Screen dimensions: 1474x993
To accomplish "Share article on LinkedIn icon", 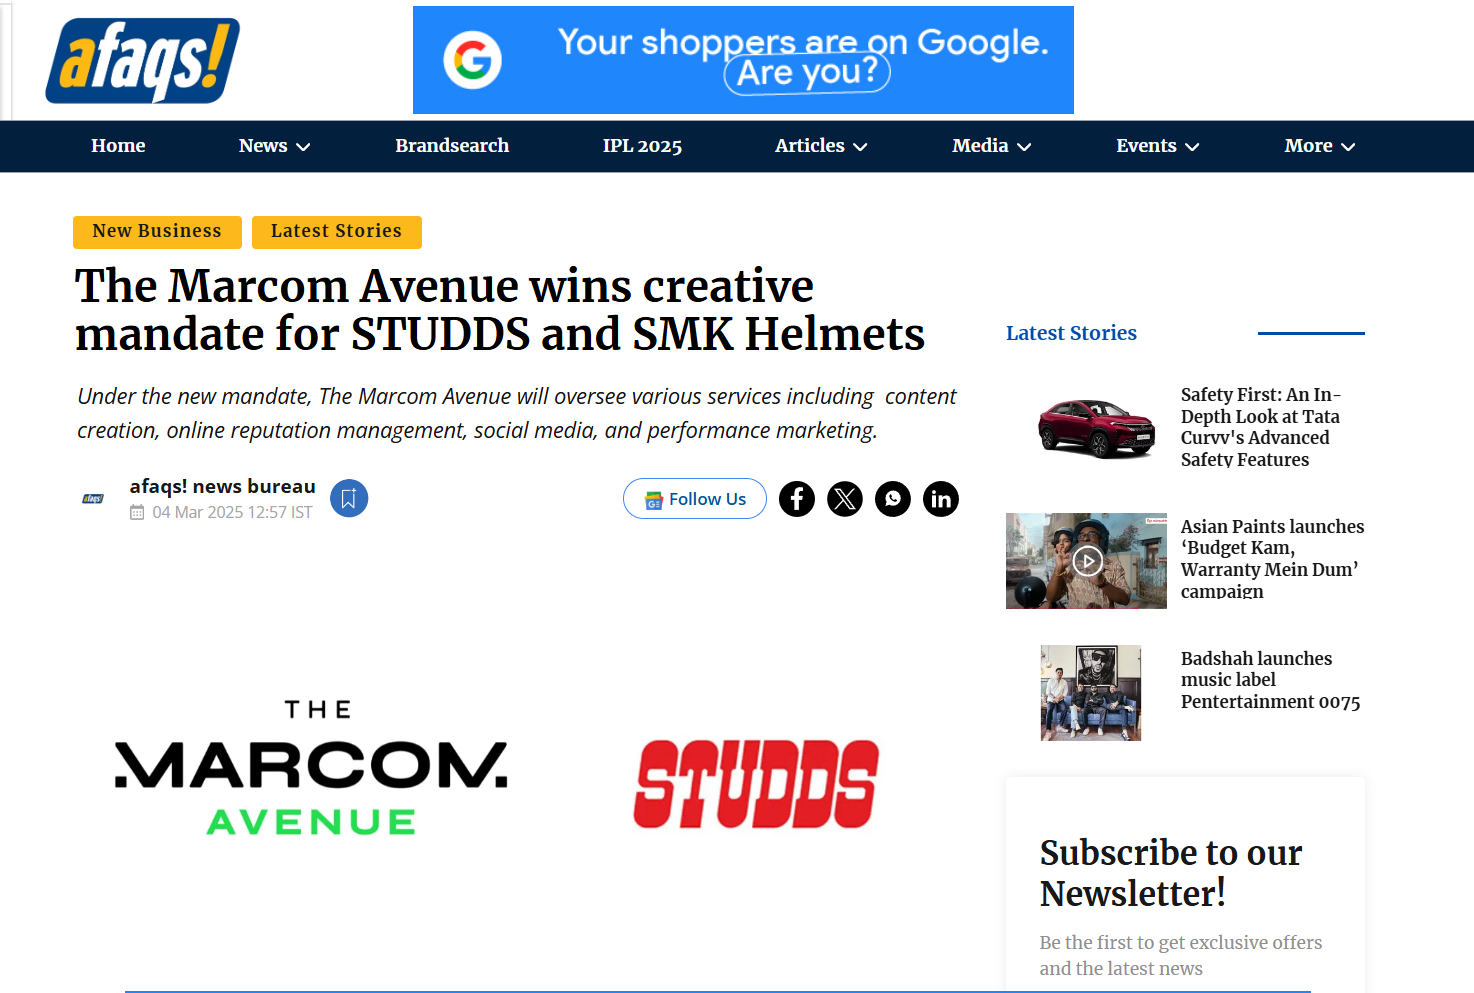I will (x=941, y=499).
